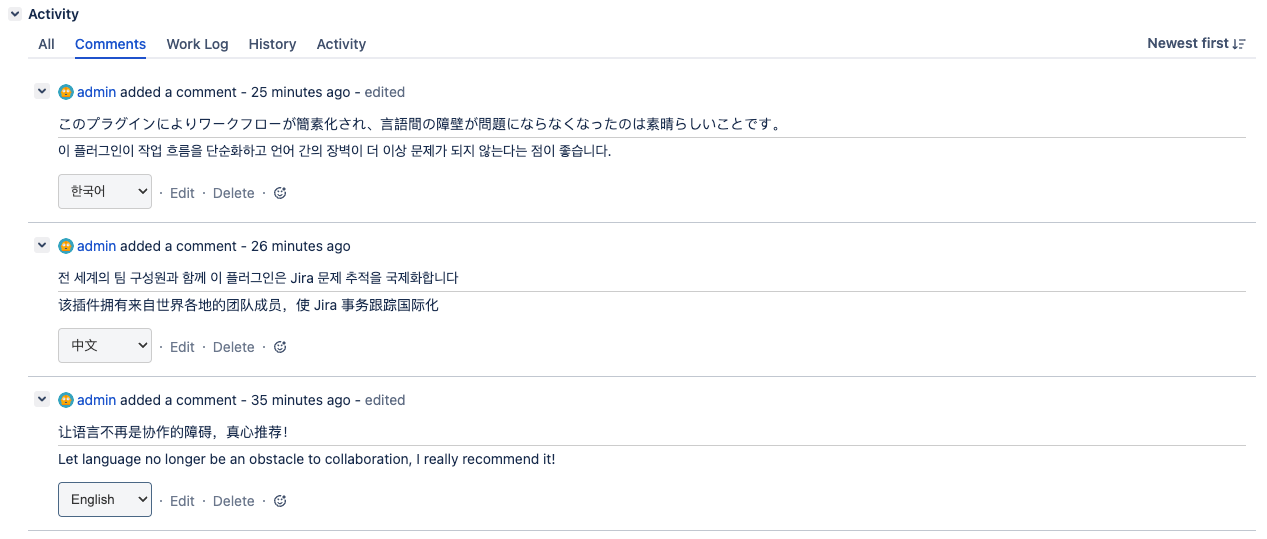Click admin avatar on the 25 minutes ago comment
Viewport: 1267px width, 539px height.
[x=66, y=92]
